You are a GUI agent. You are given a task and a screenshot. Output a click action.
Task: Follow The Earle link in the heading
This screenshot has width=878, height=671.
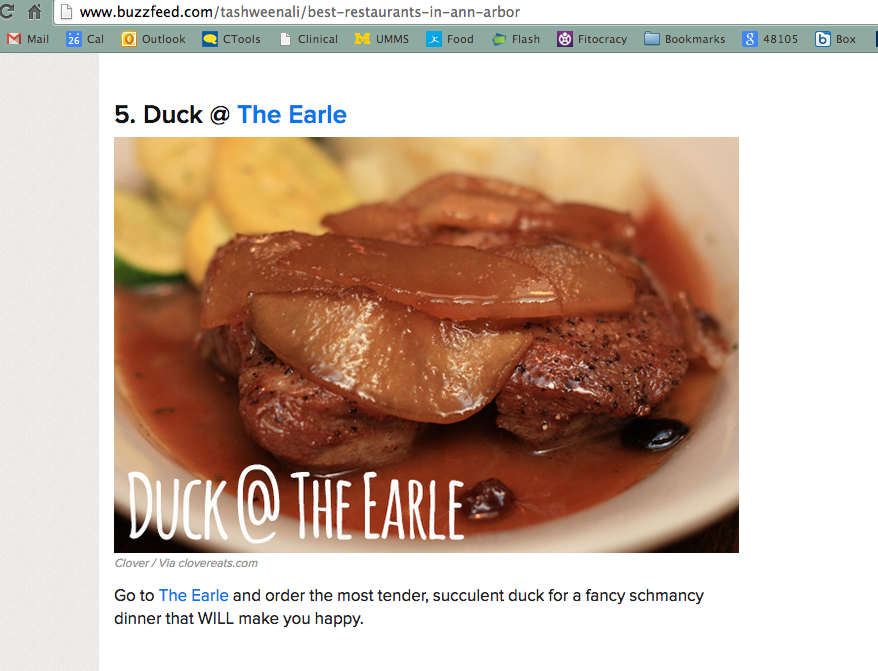coord(292,115)
